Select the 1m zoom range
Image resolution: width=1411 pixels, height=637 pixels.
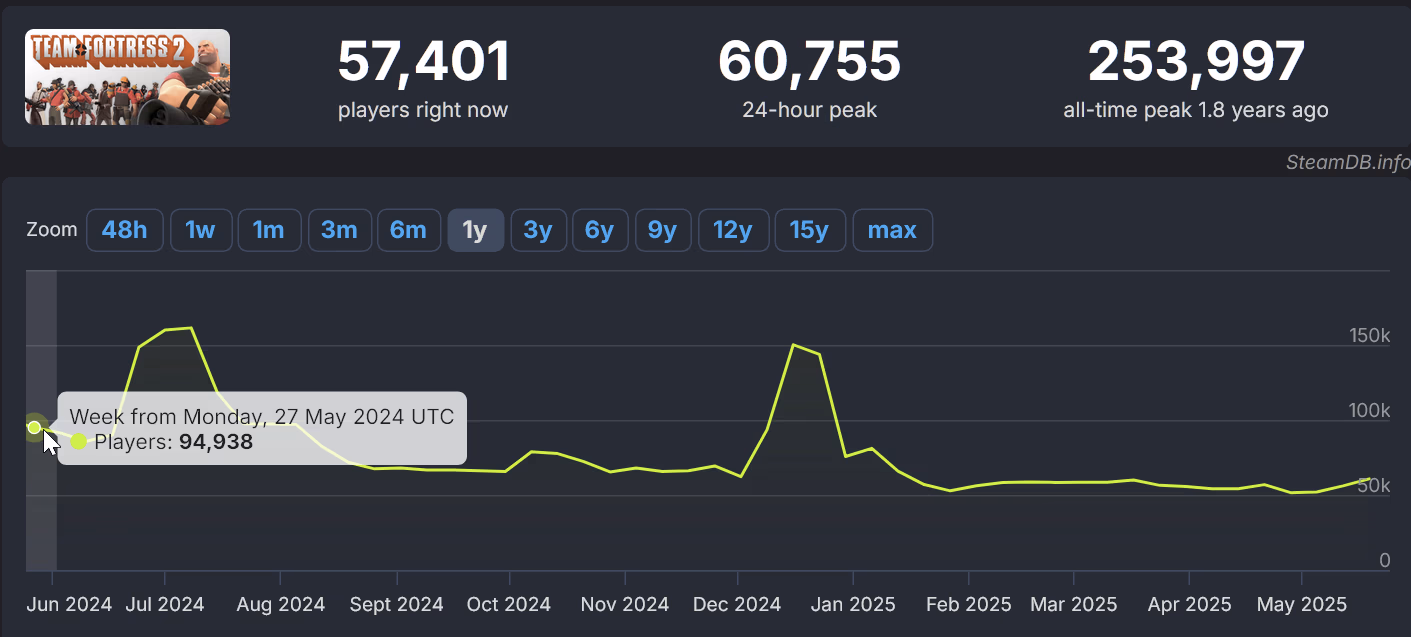[x=269, y=230]
